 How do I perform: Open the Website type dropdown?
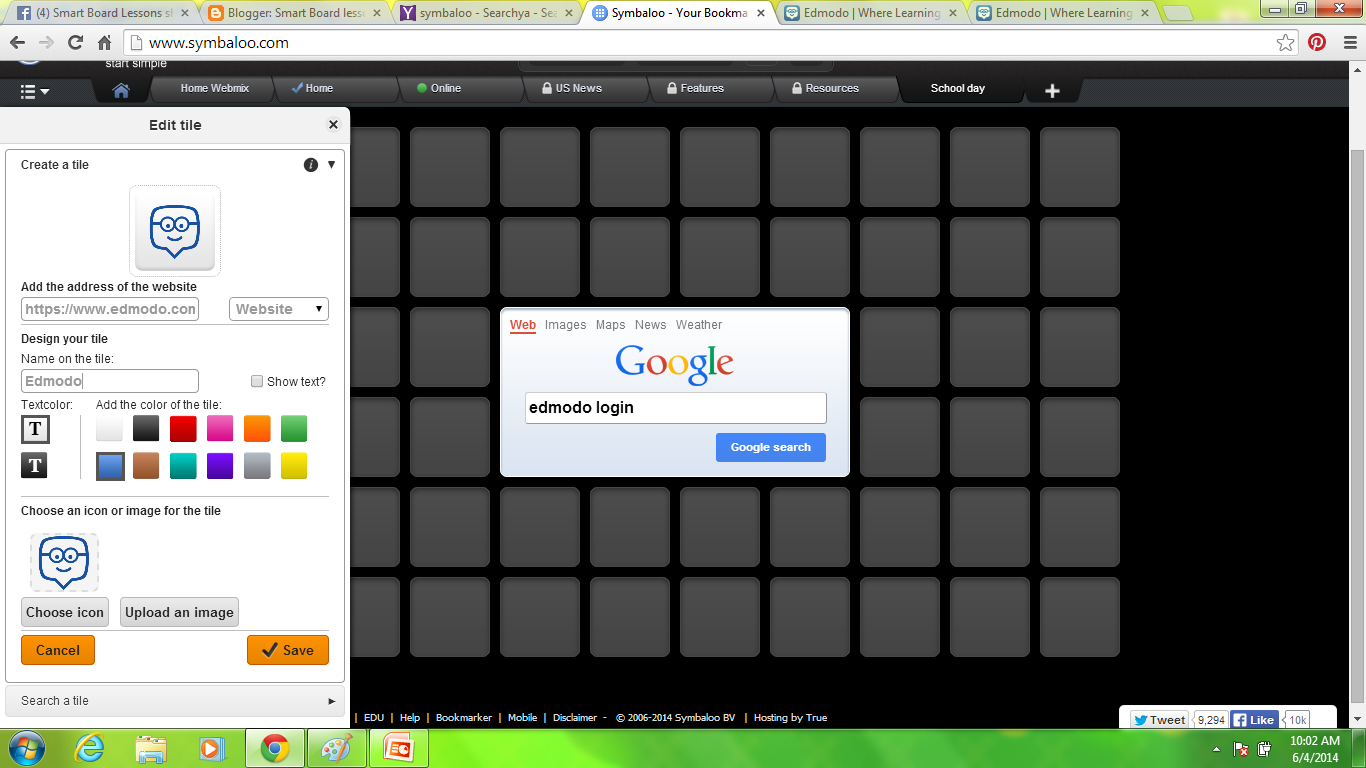click(279, 309)
